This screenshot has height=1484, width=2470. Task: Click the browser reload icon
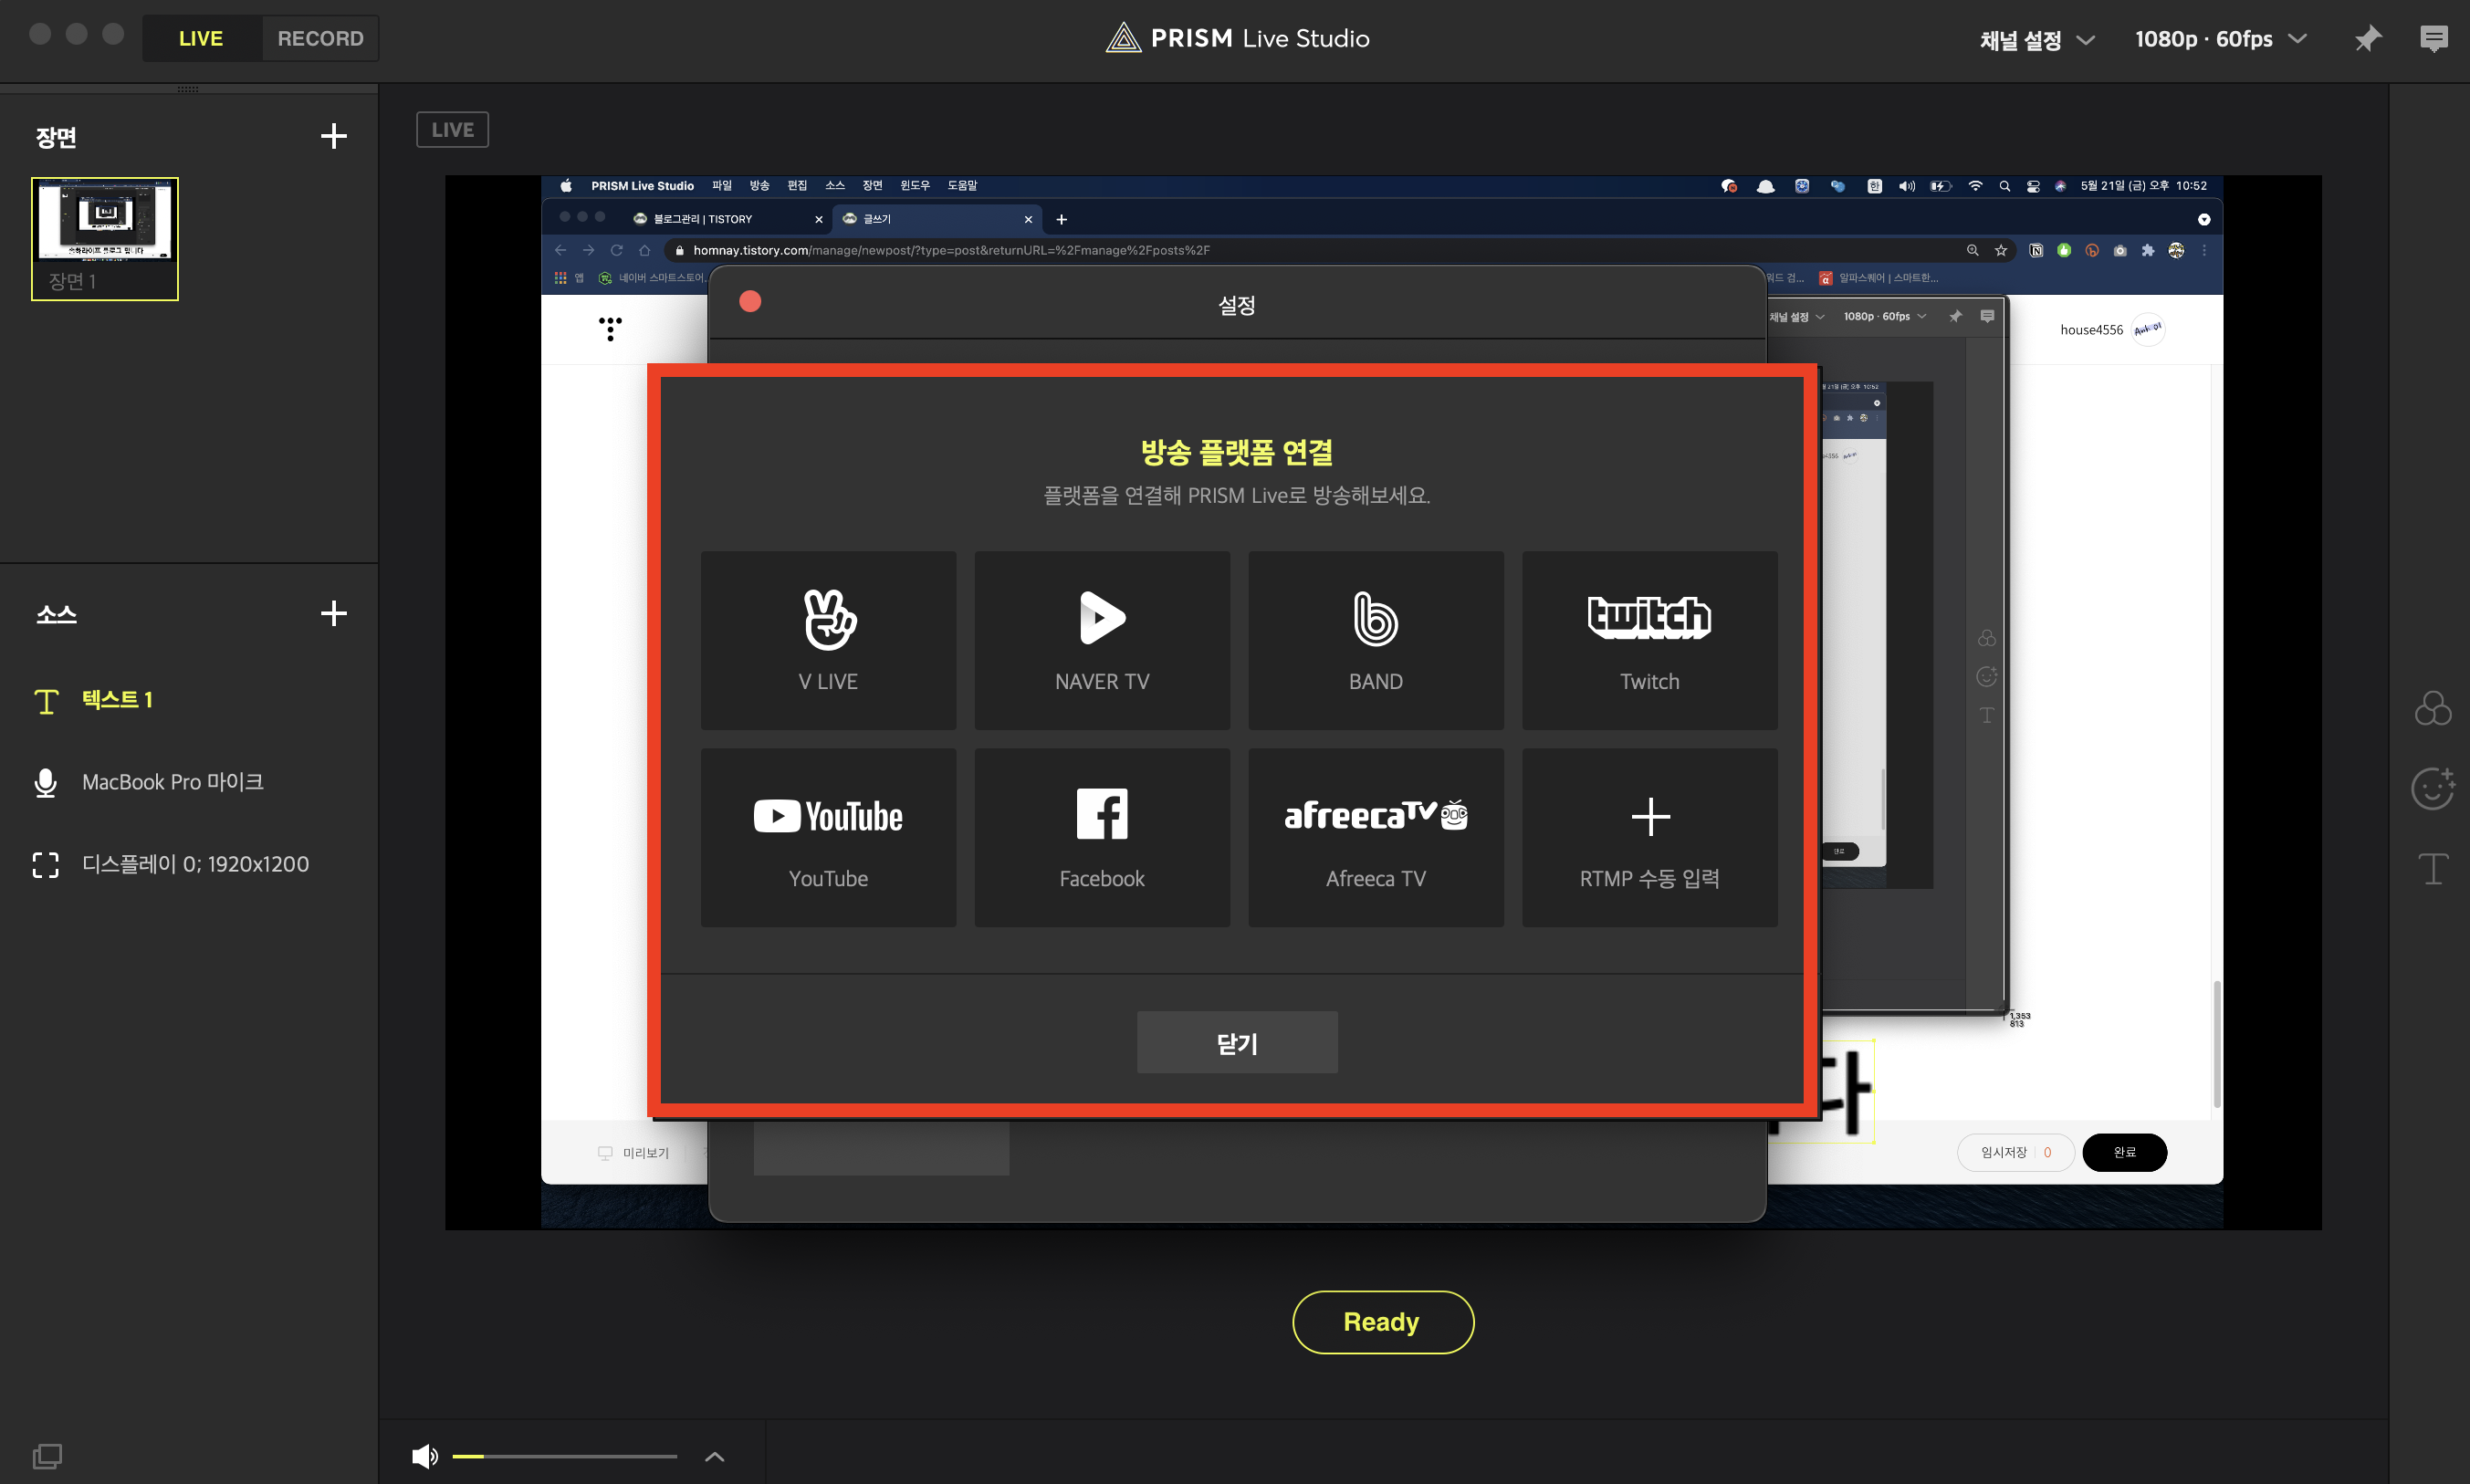[x=616, y=250]
